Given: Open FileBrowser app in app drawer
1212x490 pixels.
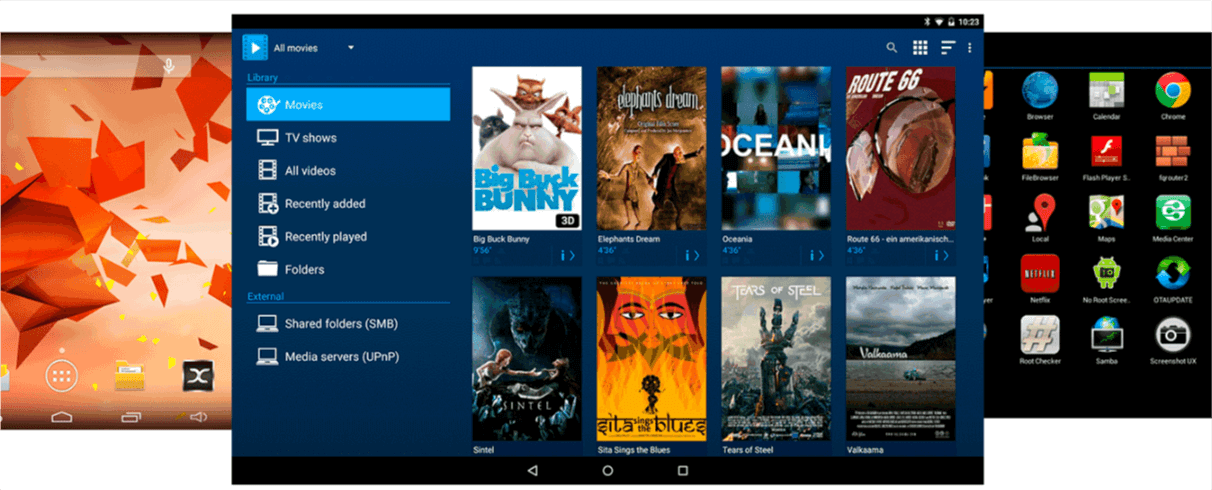Looking at the screenshot, I should 1040,158.
